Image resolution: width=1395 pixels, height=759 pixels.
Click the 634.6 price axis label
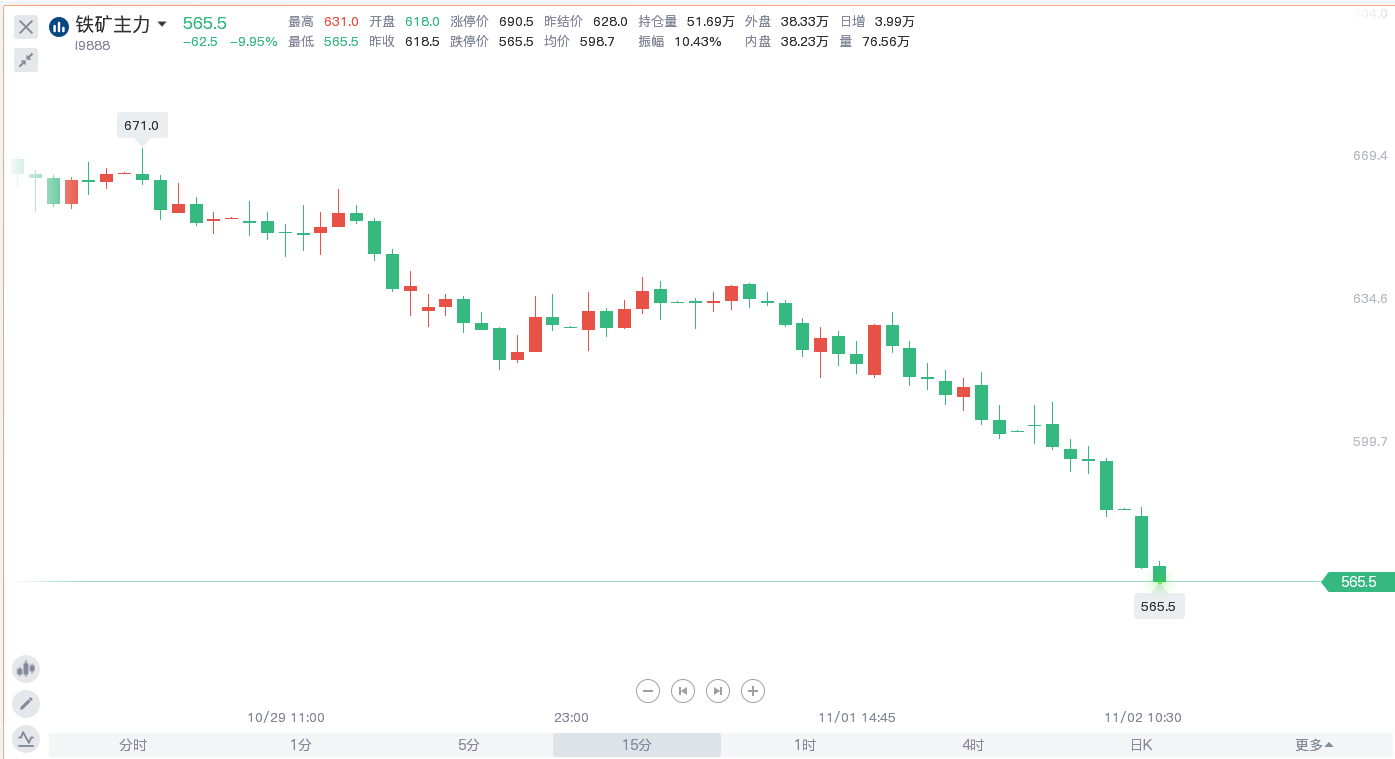pyautogui.click(x=1369, y=299)
